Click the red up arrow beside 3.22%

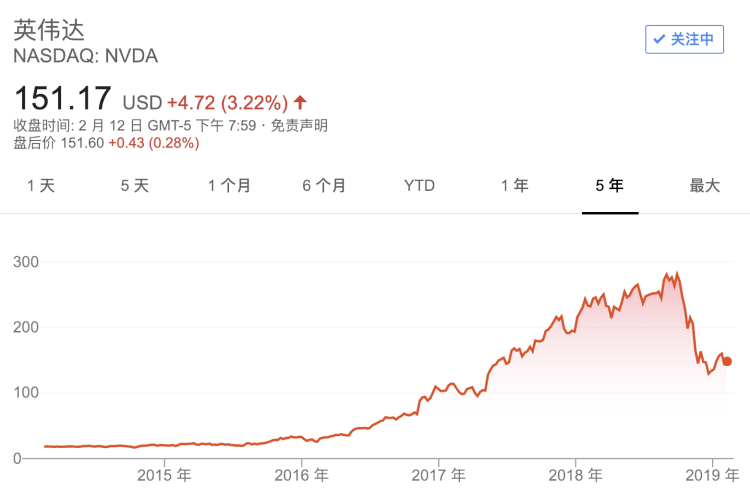click(300, 102)
